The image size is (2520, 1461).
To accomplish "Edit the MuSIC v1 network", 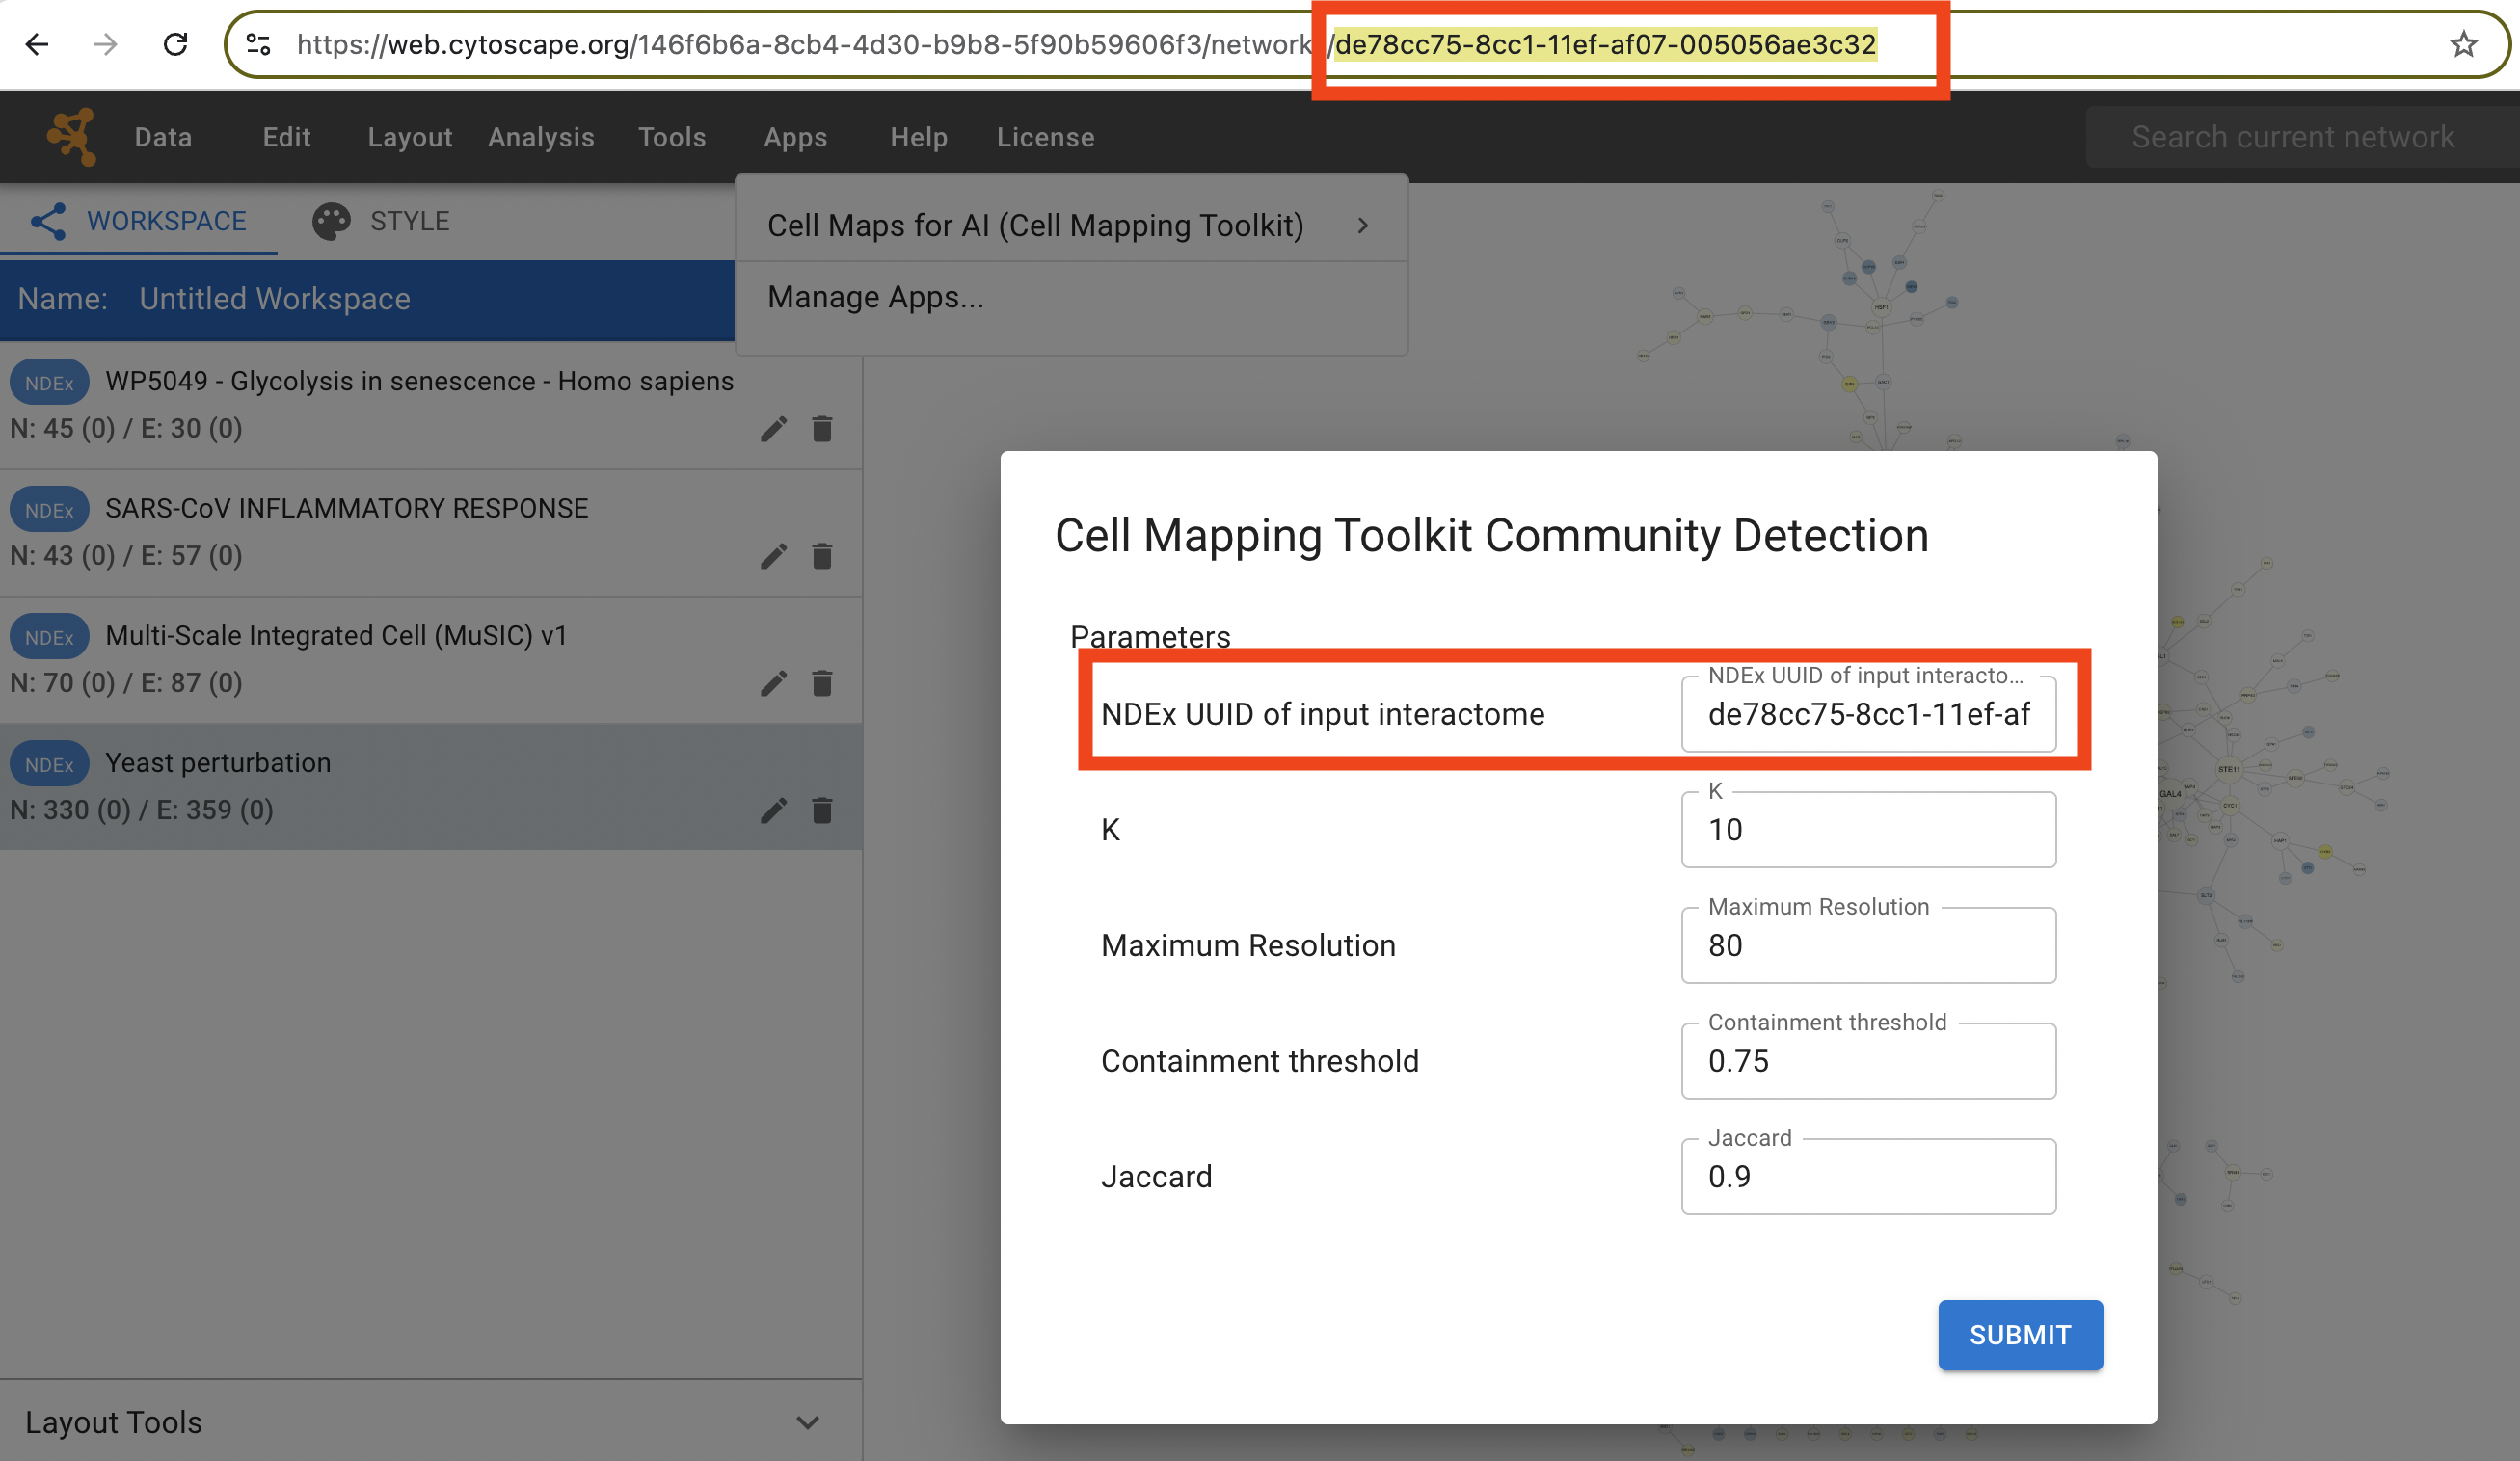I will pyautogui.click(x=773, y=683).
